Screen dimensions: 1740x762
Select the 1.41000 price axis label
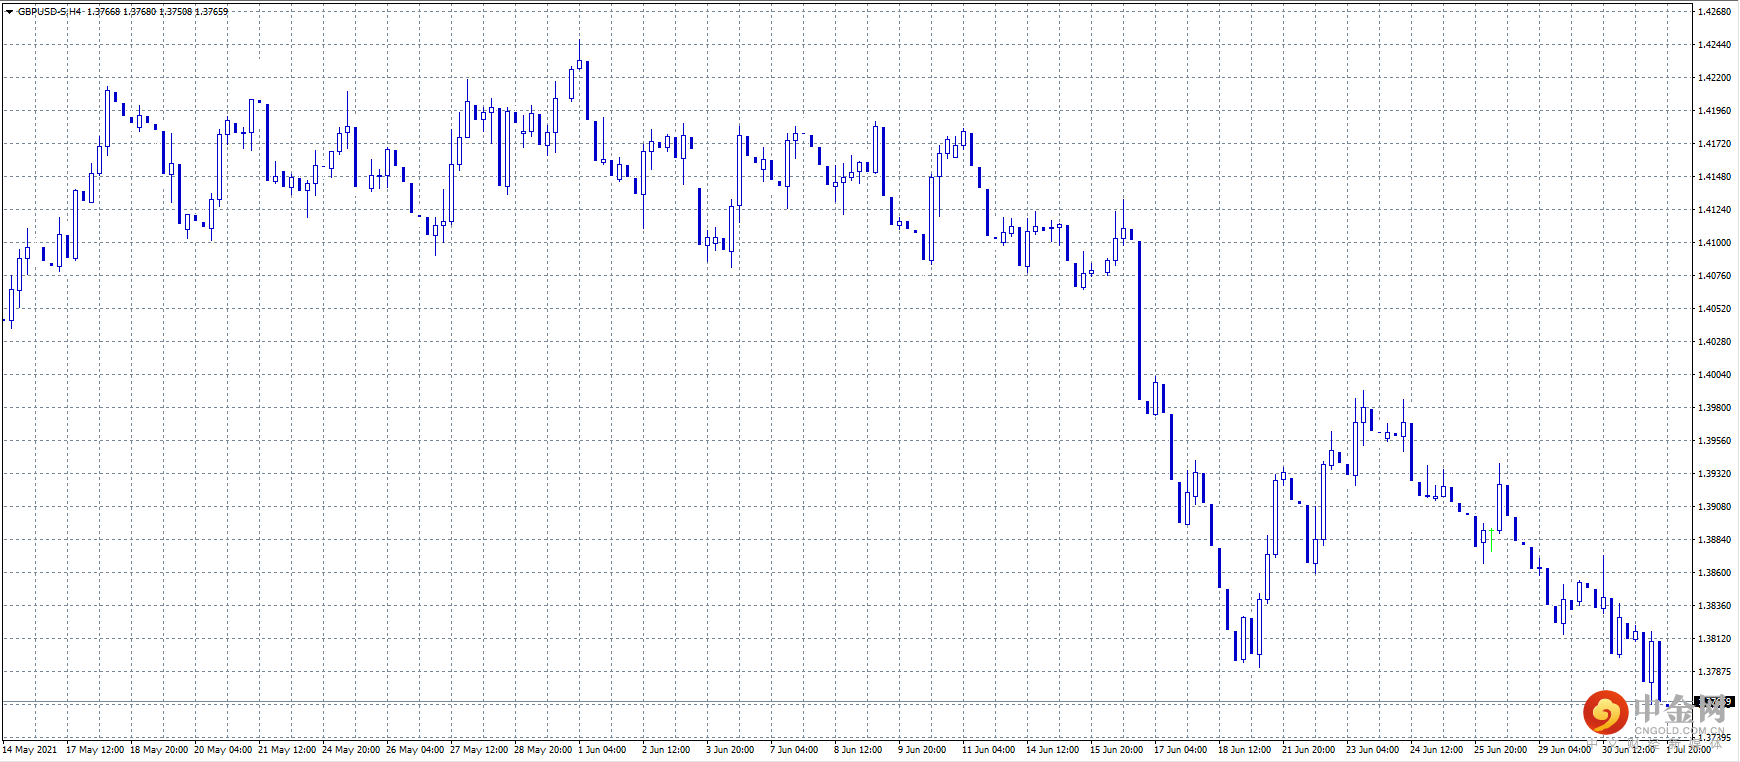1714,243
